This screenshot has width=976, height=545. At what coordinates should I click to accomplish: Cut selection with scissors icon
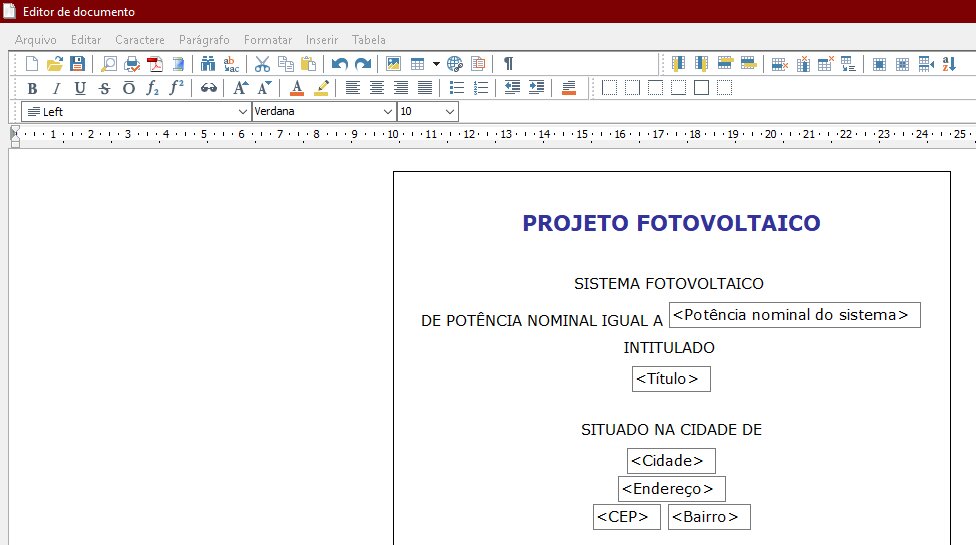(263, 63)
